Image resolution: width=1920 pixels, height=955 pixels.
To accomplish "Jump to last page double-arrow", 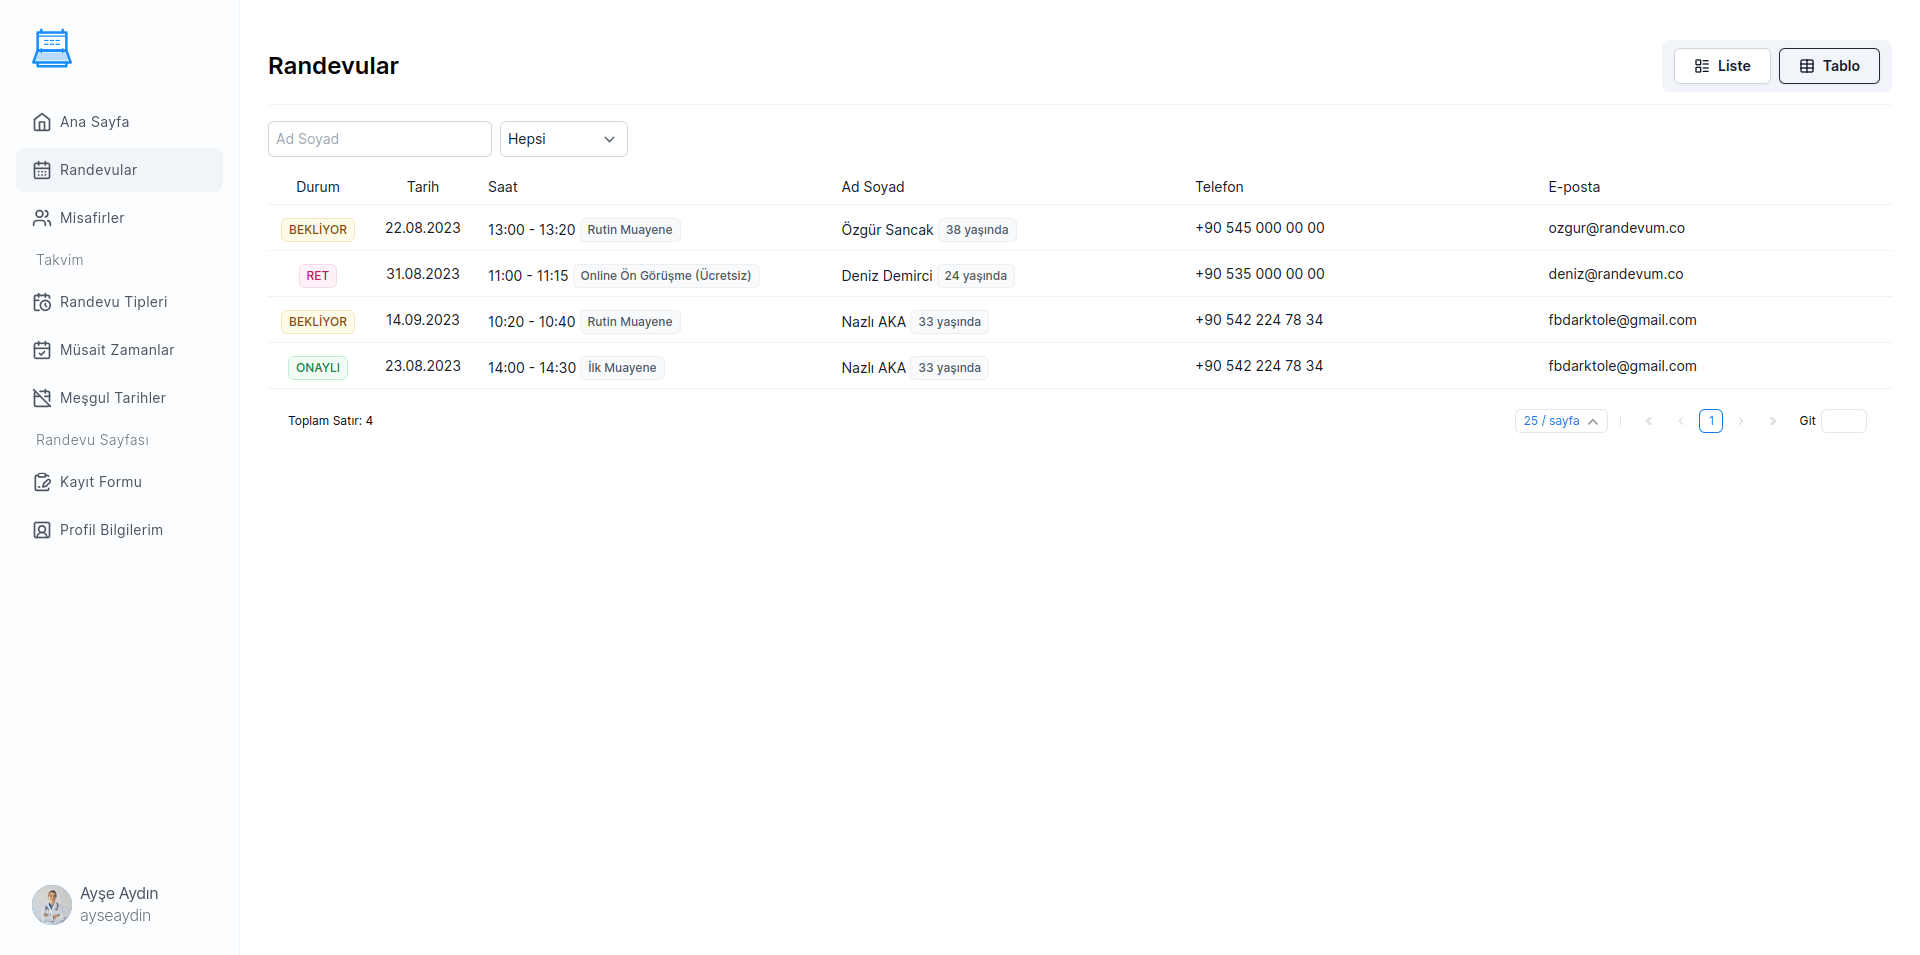I will pos(1773,421).
